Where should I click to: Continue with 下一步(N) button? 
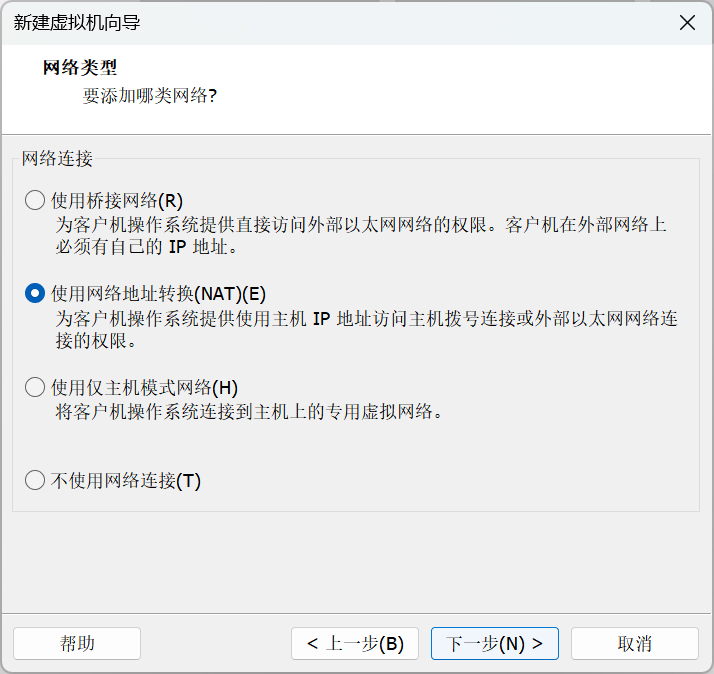tap(495, 643)
